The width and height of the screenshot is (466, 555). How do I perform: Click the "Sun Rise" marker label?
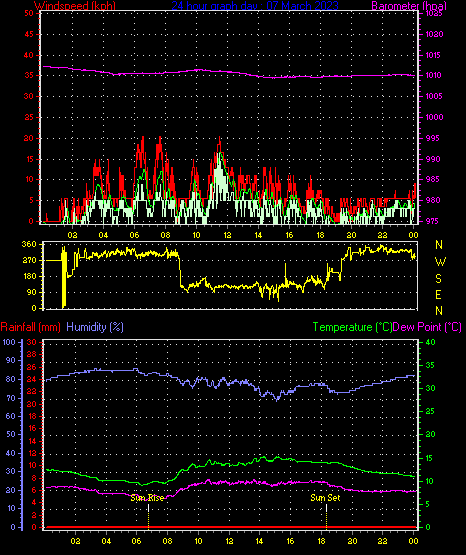pyautogui.click(x=147, y=498)
